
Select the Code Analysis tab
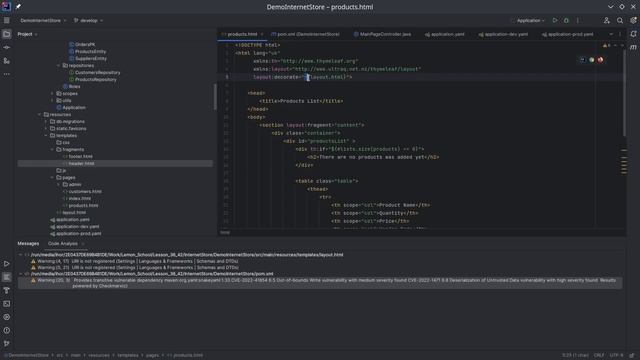[62, 244]
